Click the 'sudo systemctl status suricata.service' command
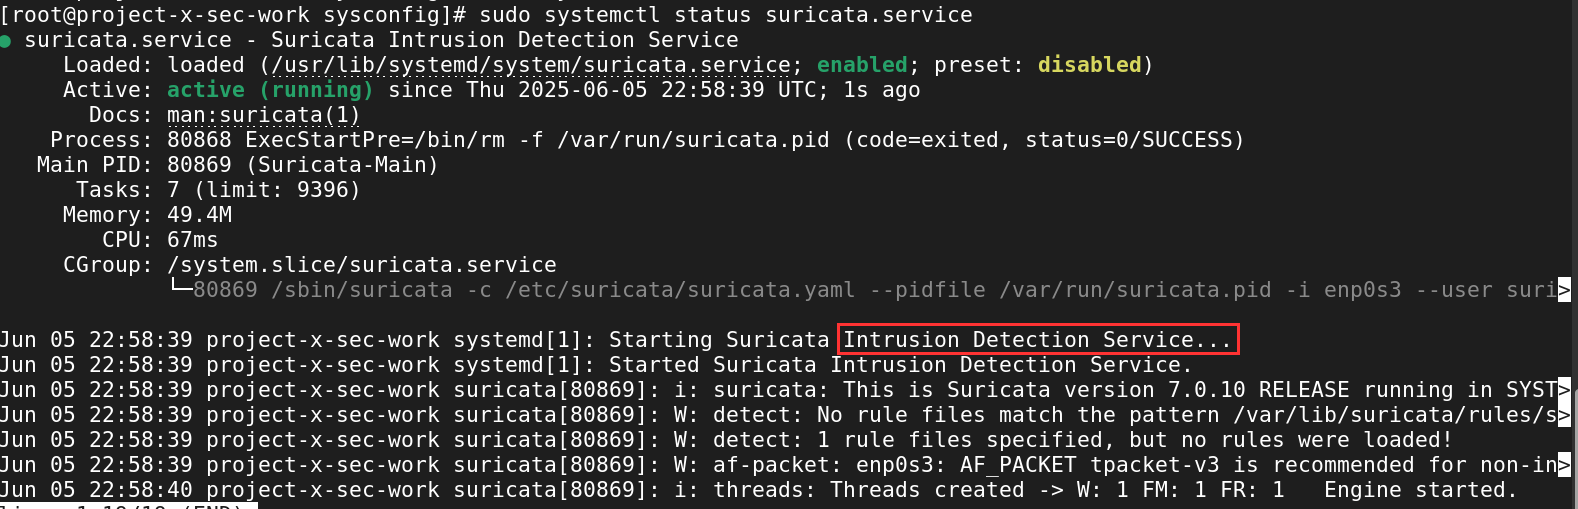1578x509 pixels. pos(725,15)
